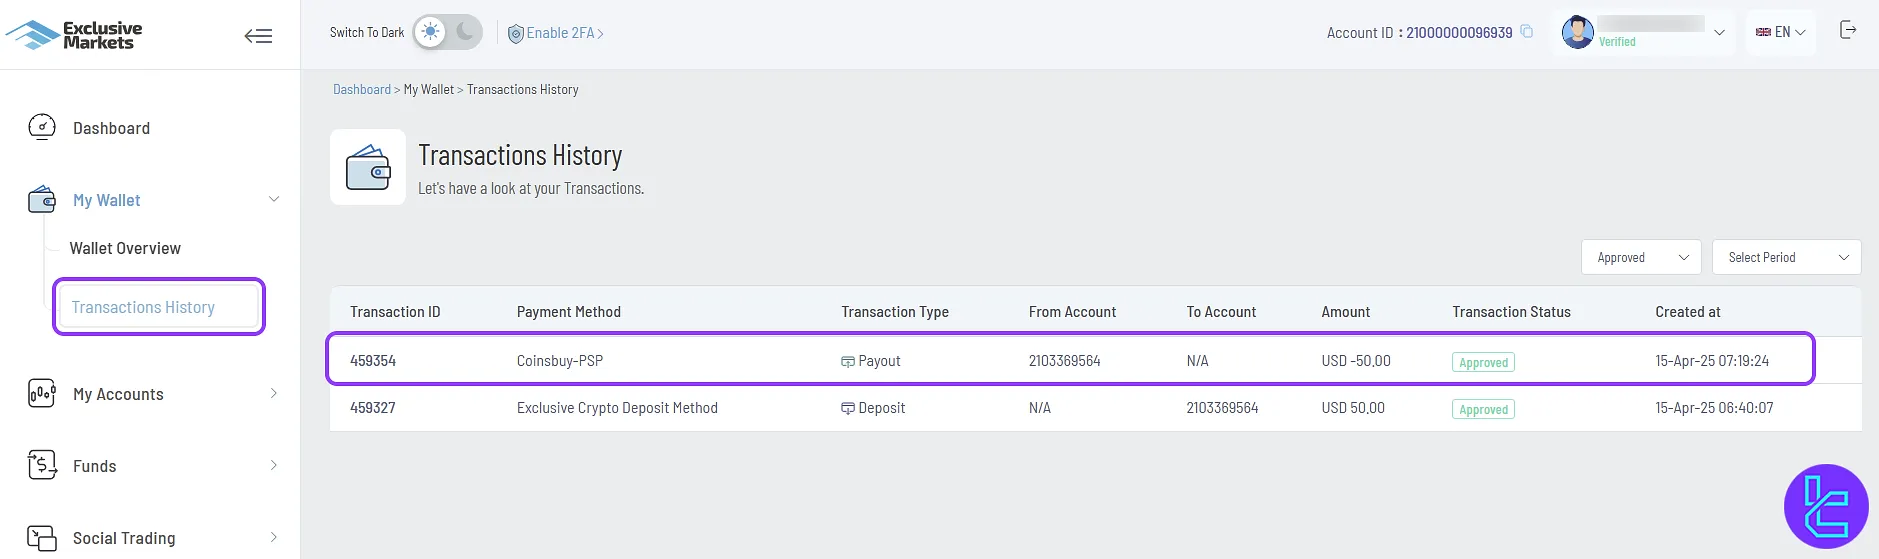Image resolution: width=1879 pixels, height=559 pixels.
Task: Click My Wallet in the breadcrumb
Action: click(429, 89)
